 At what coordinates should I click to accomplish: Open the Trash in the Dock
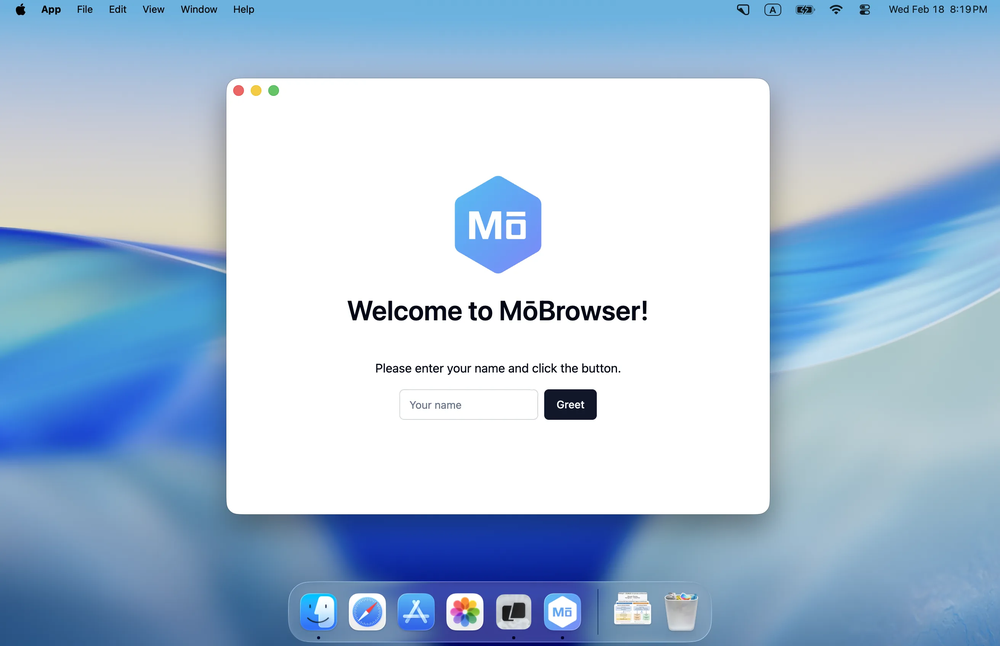(x=681, y=611)
